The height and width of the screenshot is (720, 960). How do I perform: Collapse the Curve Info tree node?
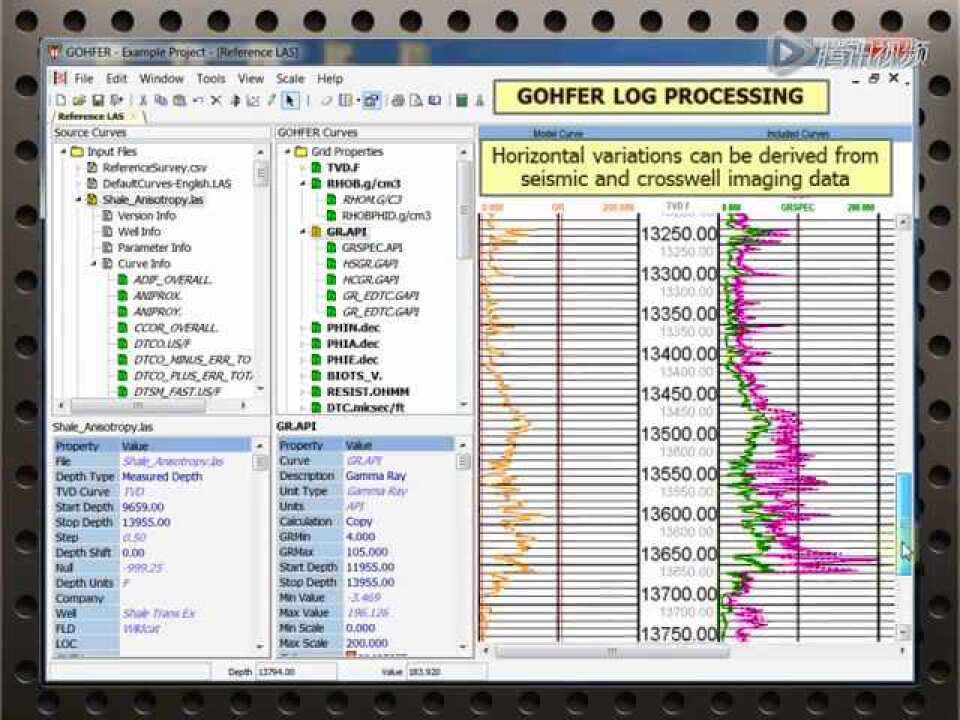[95, 264]
